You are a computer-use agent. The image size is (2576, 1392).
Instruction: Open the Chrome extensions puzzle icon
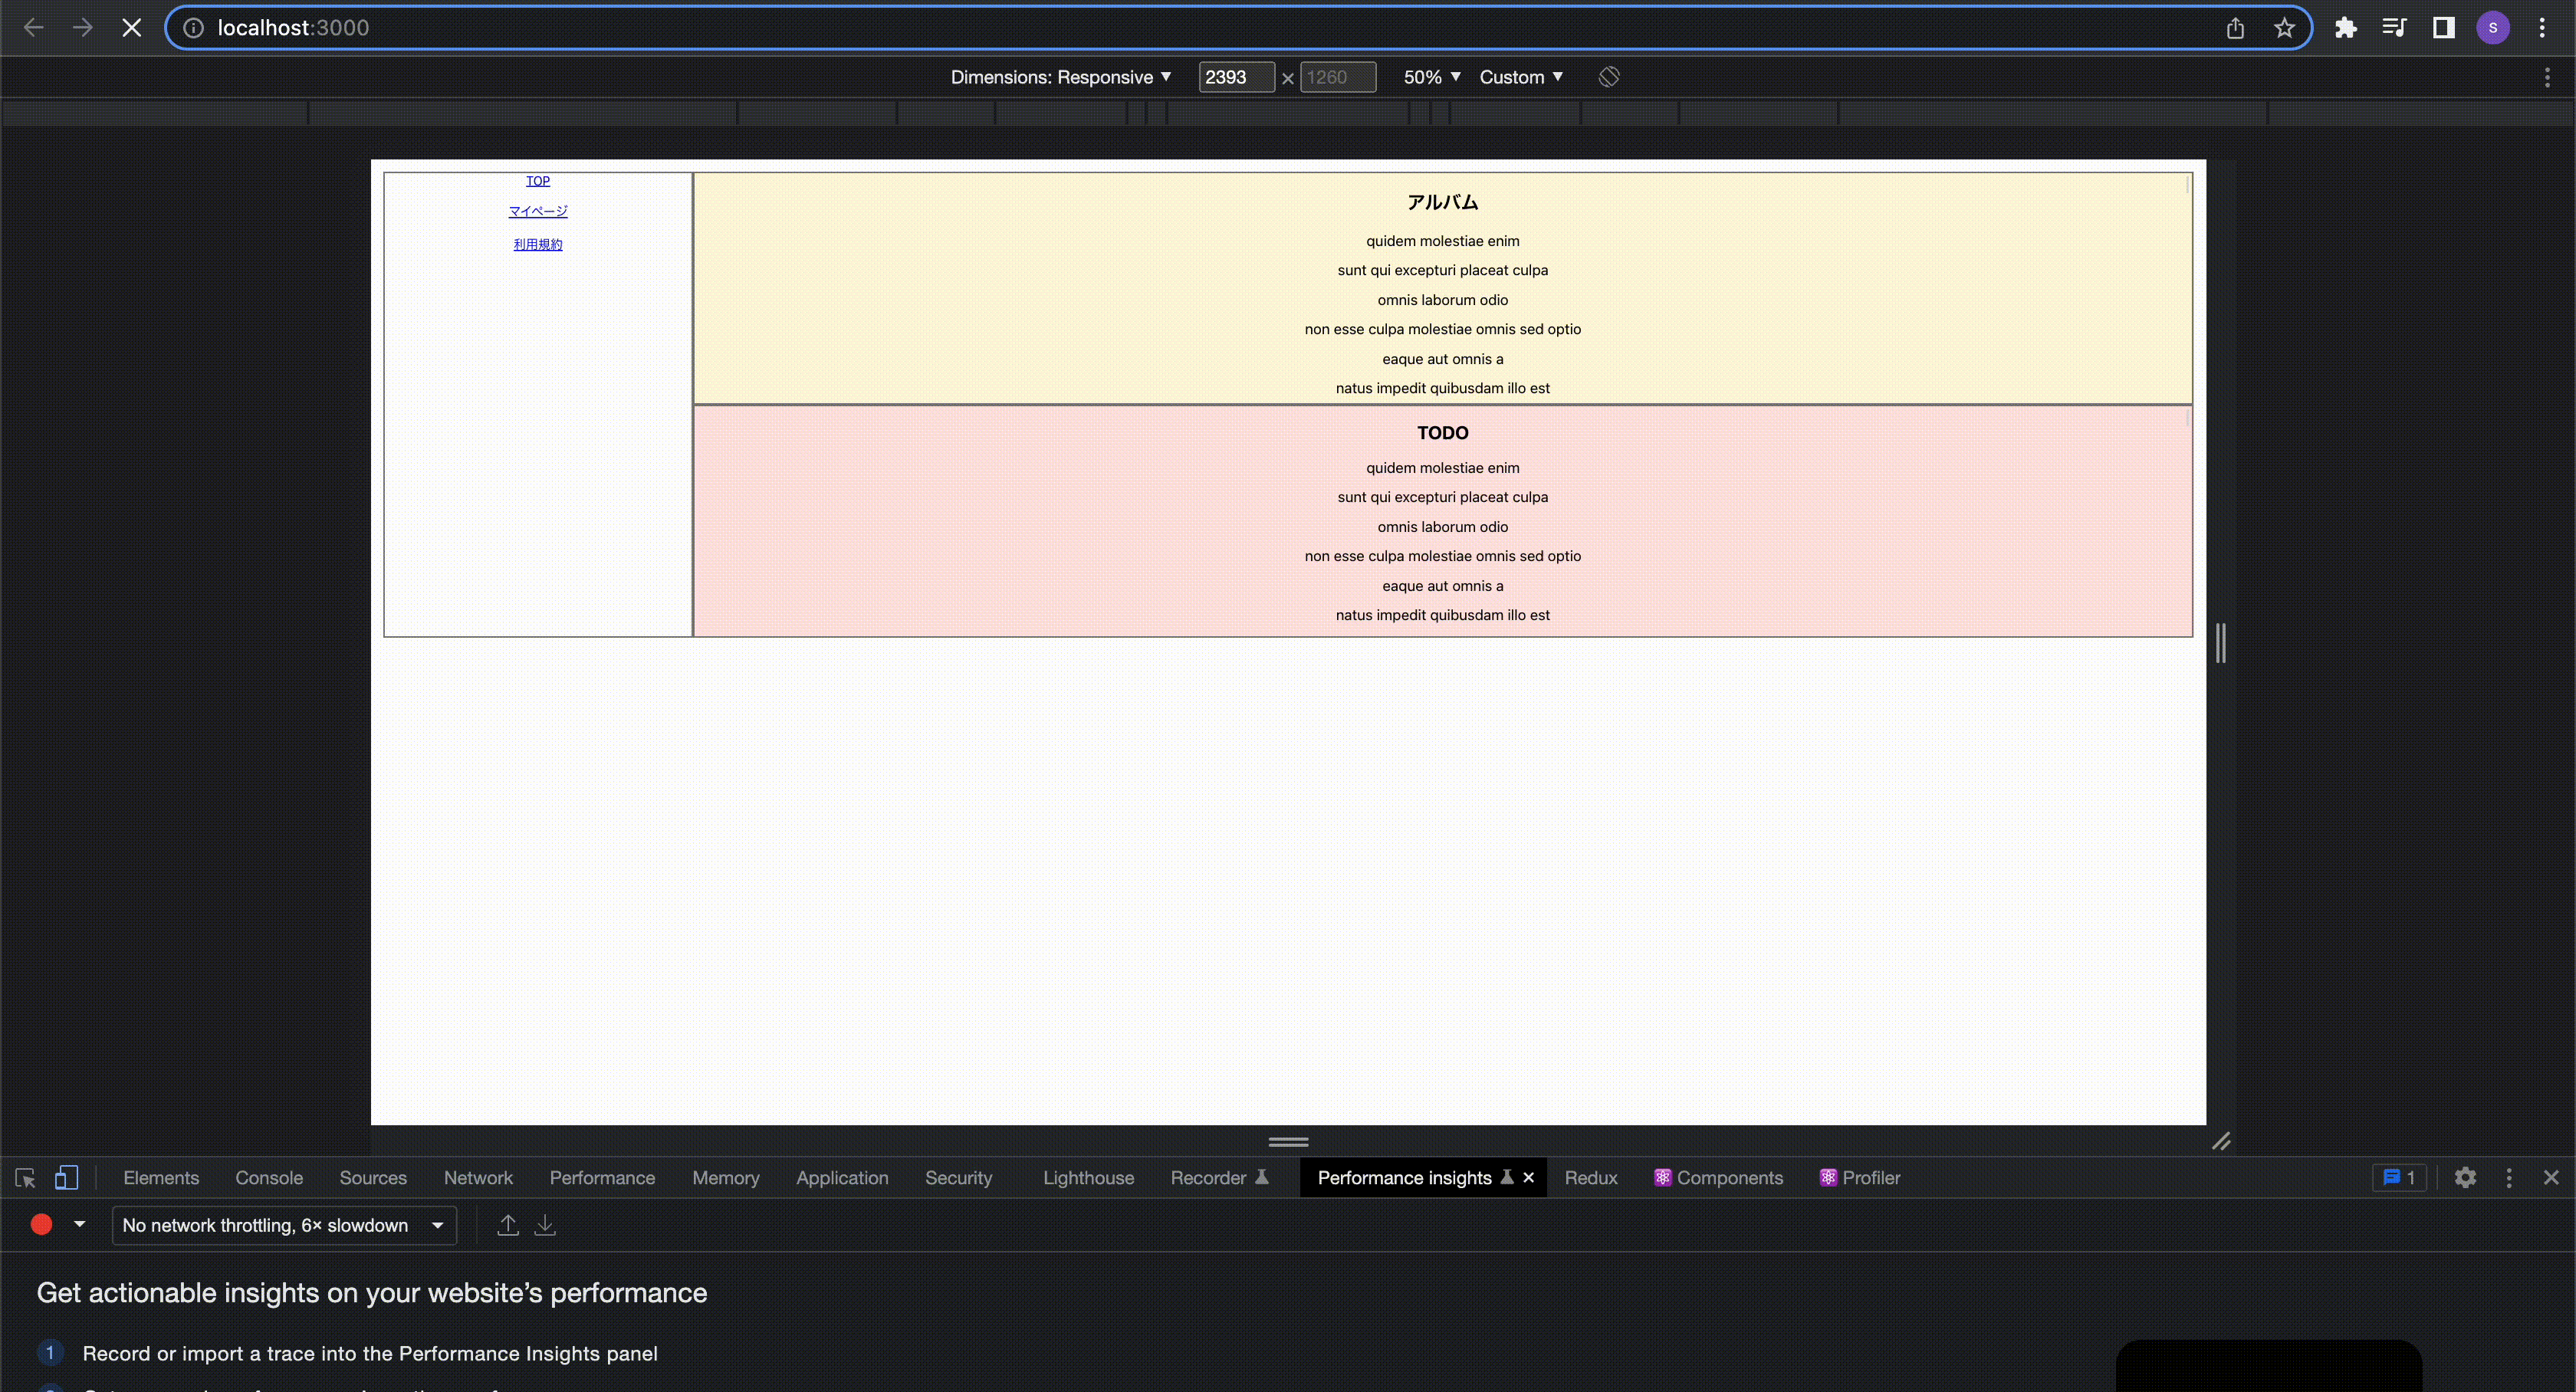2345,28
